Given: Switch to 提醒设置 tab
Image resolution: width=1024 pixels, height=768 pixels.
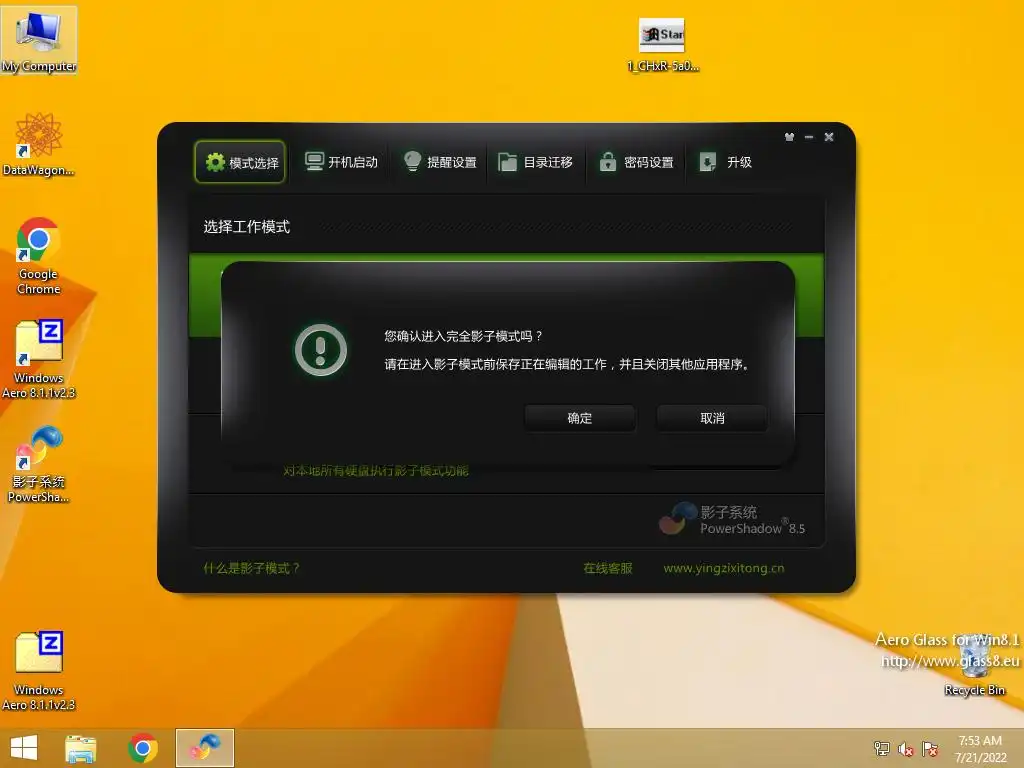Looking at the screenshot, I should click(440, 162).
